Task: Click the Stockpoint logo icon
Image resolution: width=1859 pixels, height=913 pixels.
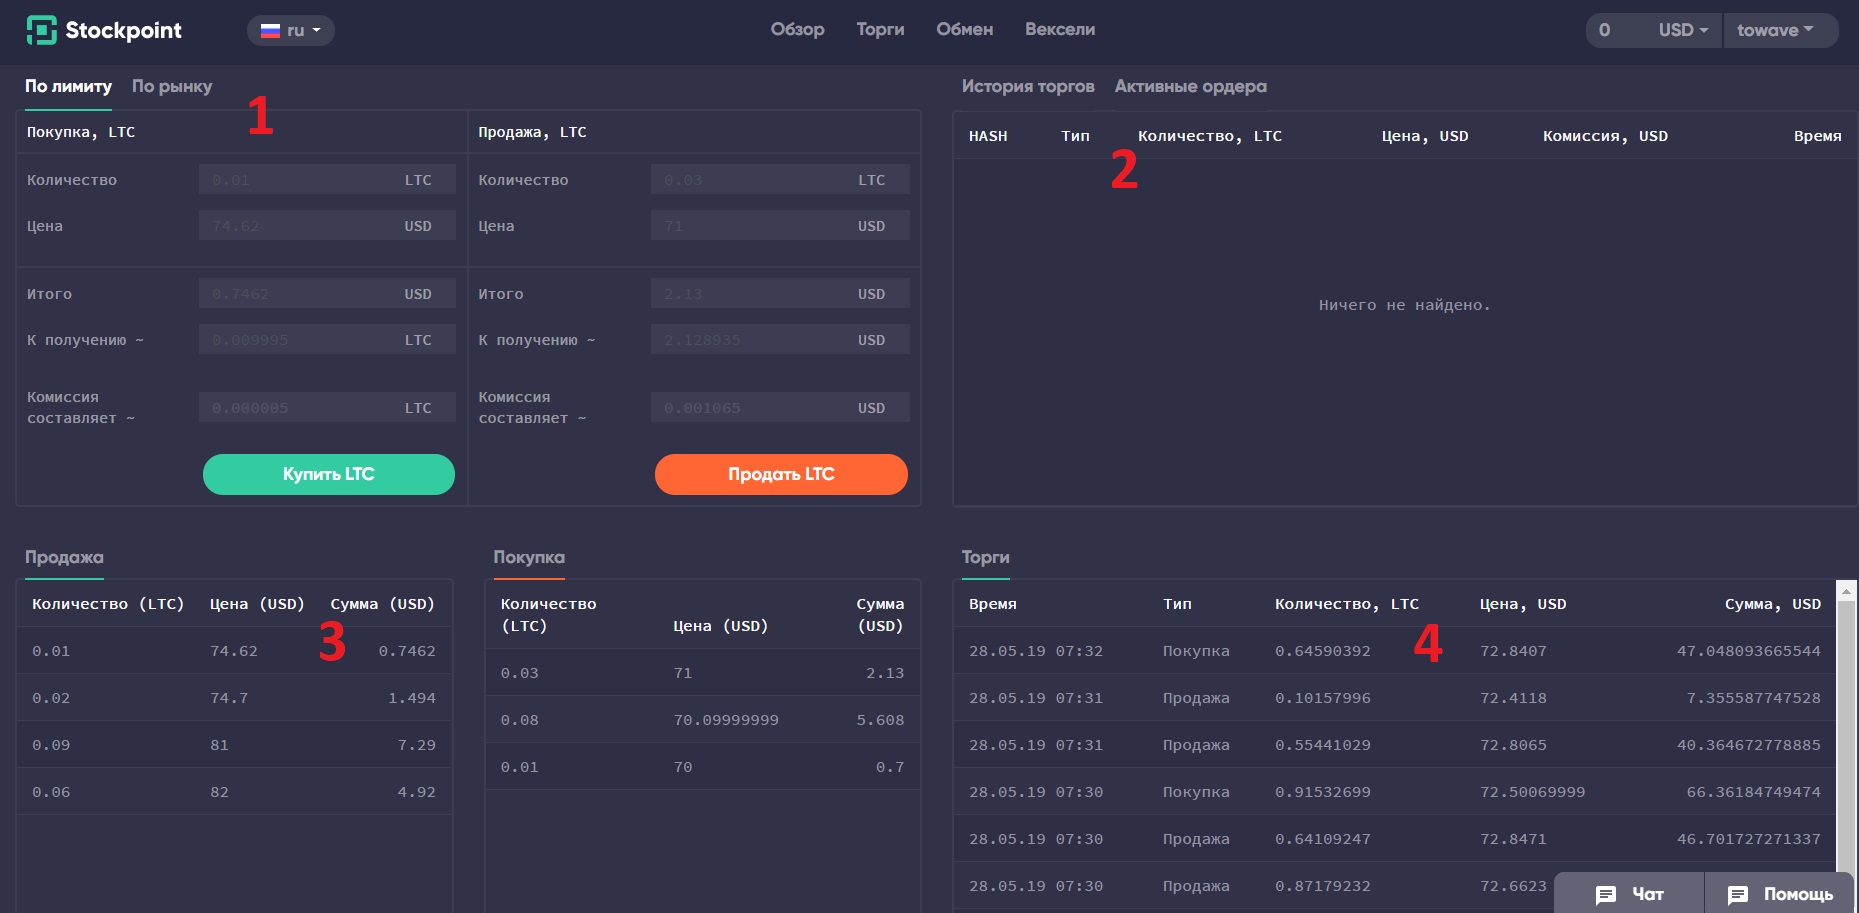Action: (x=41, y=30)
